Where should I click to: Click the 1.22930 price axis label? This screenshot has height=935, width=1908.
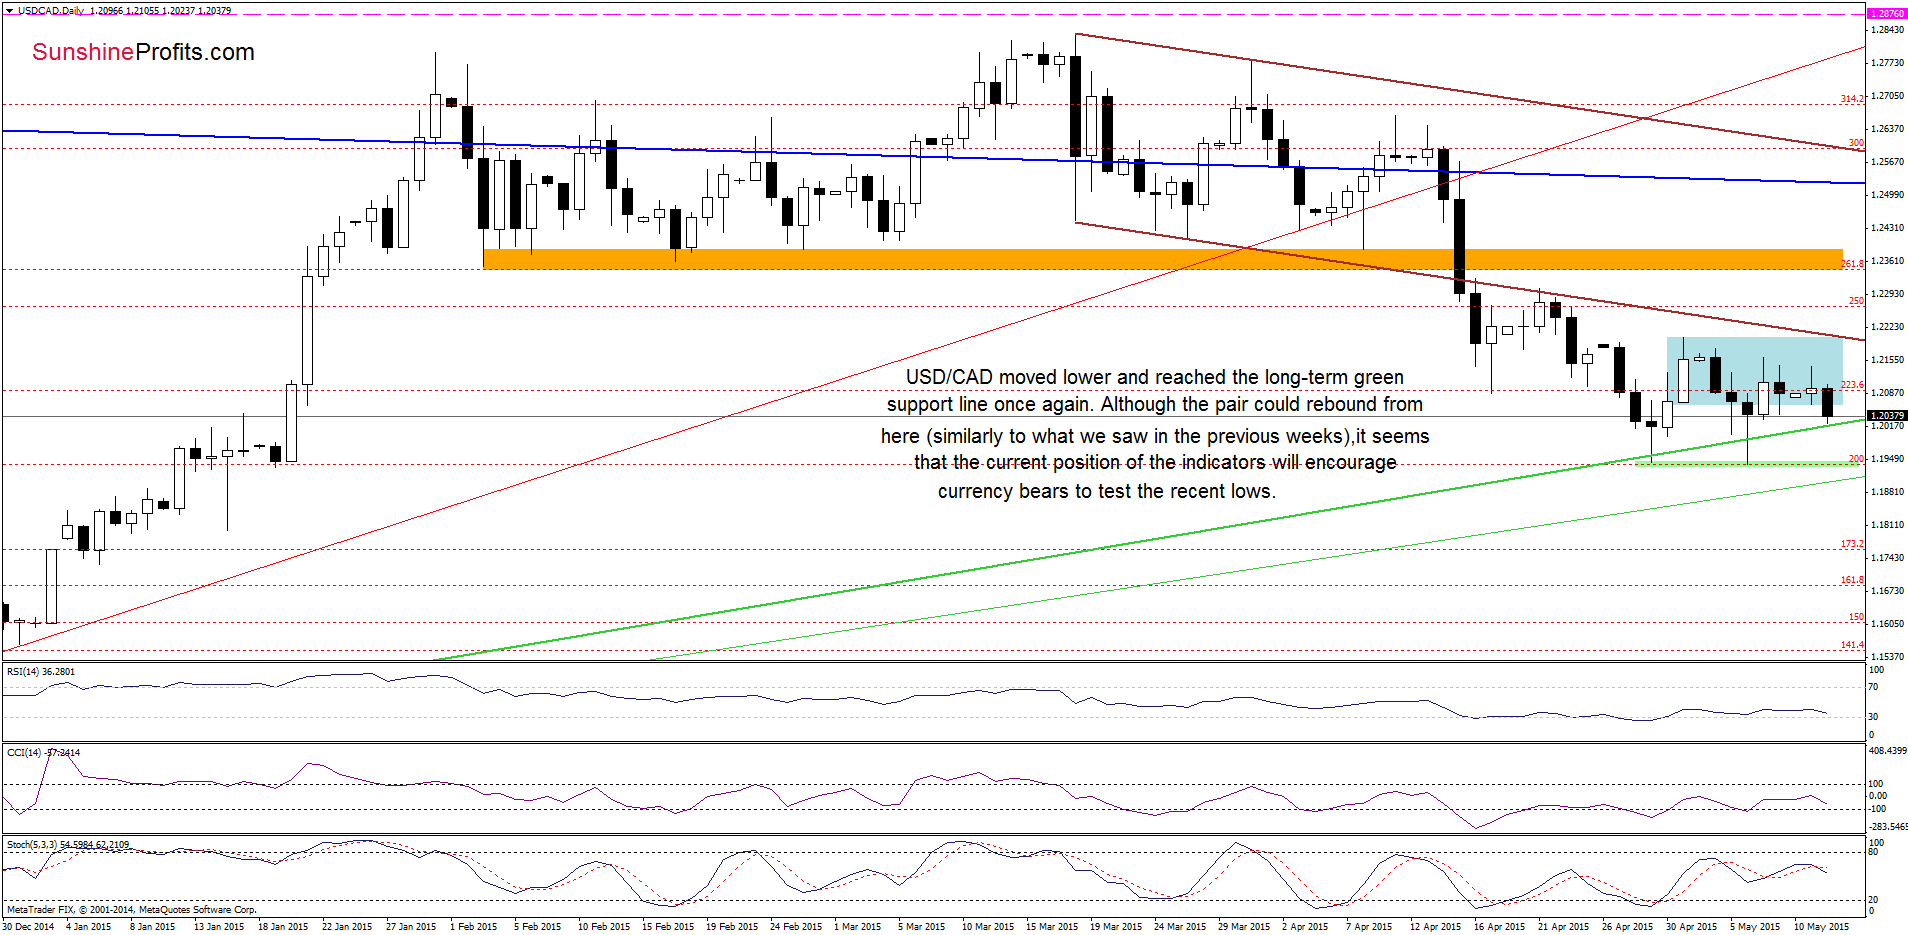point(1887,294)
